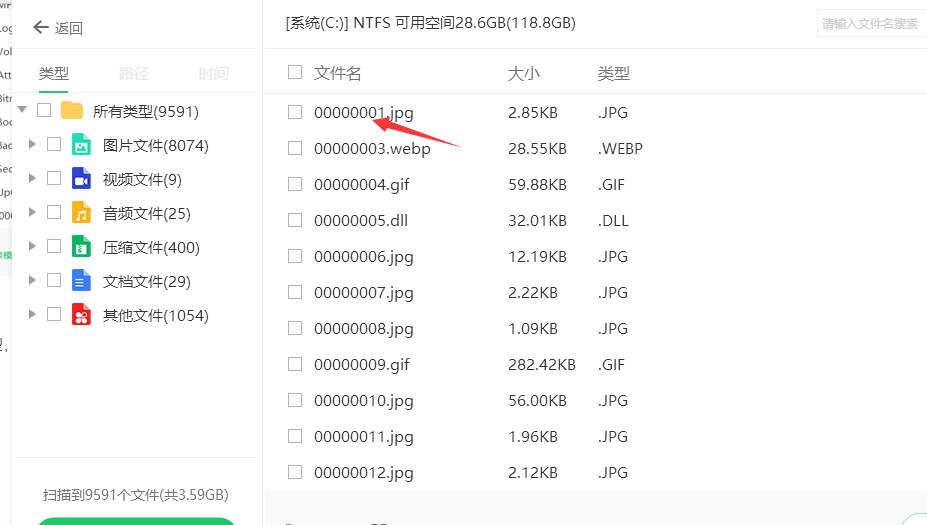
Task: Click the document files blue icon
Action: point(81,281)
